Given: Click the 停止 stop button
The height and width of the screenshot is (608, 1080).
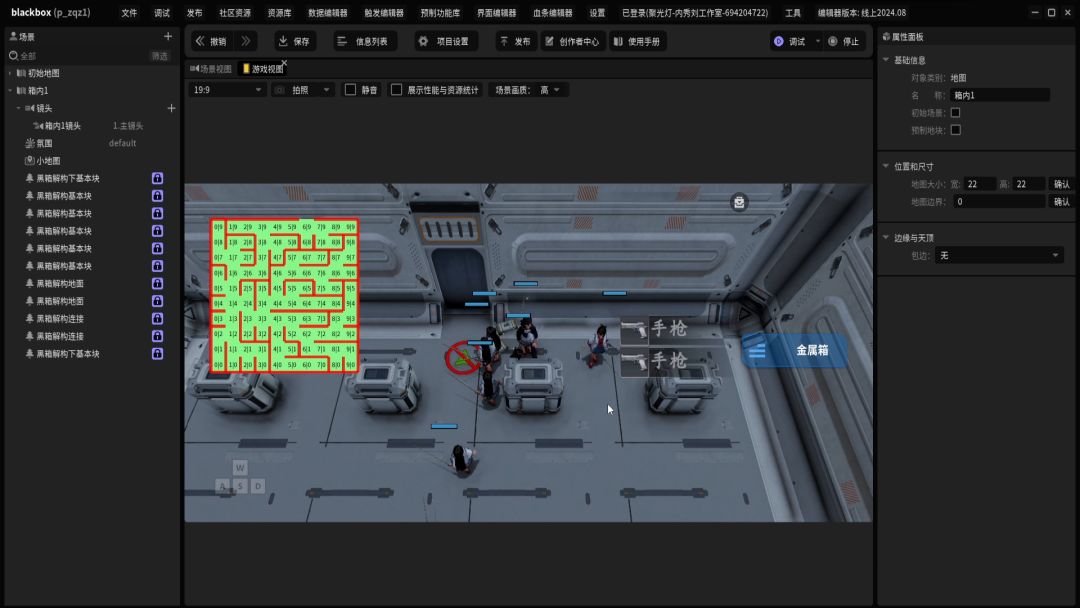Looking at the screenshot, I should pos(844,41).
